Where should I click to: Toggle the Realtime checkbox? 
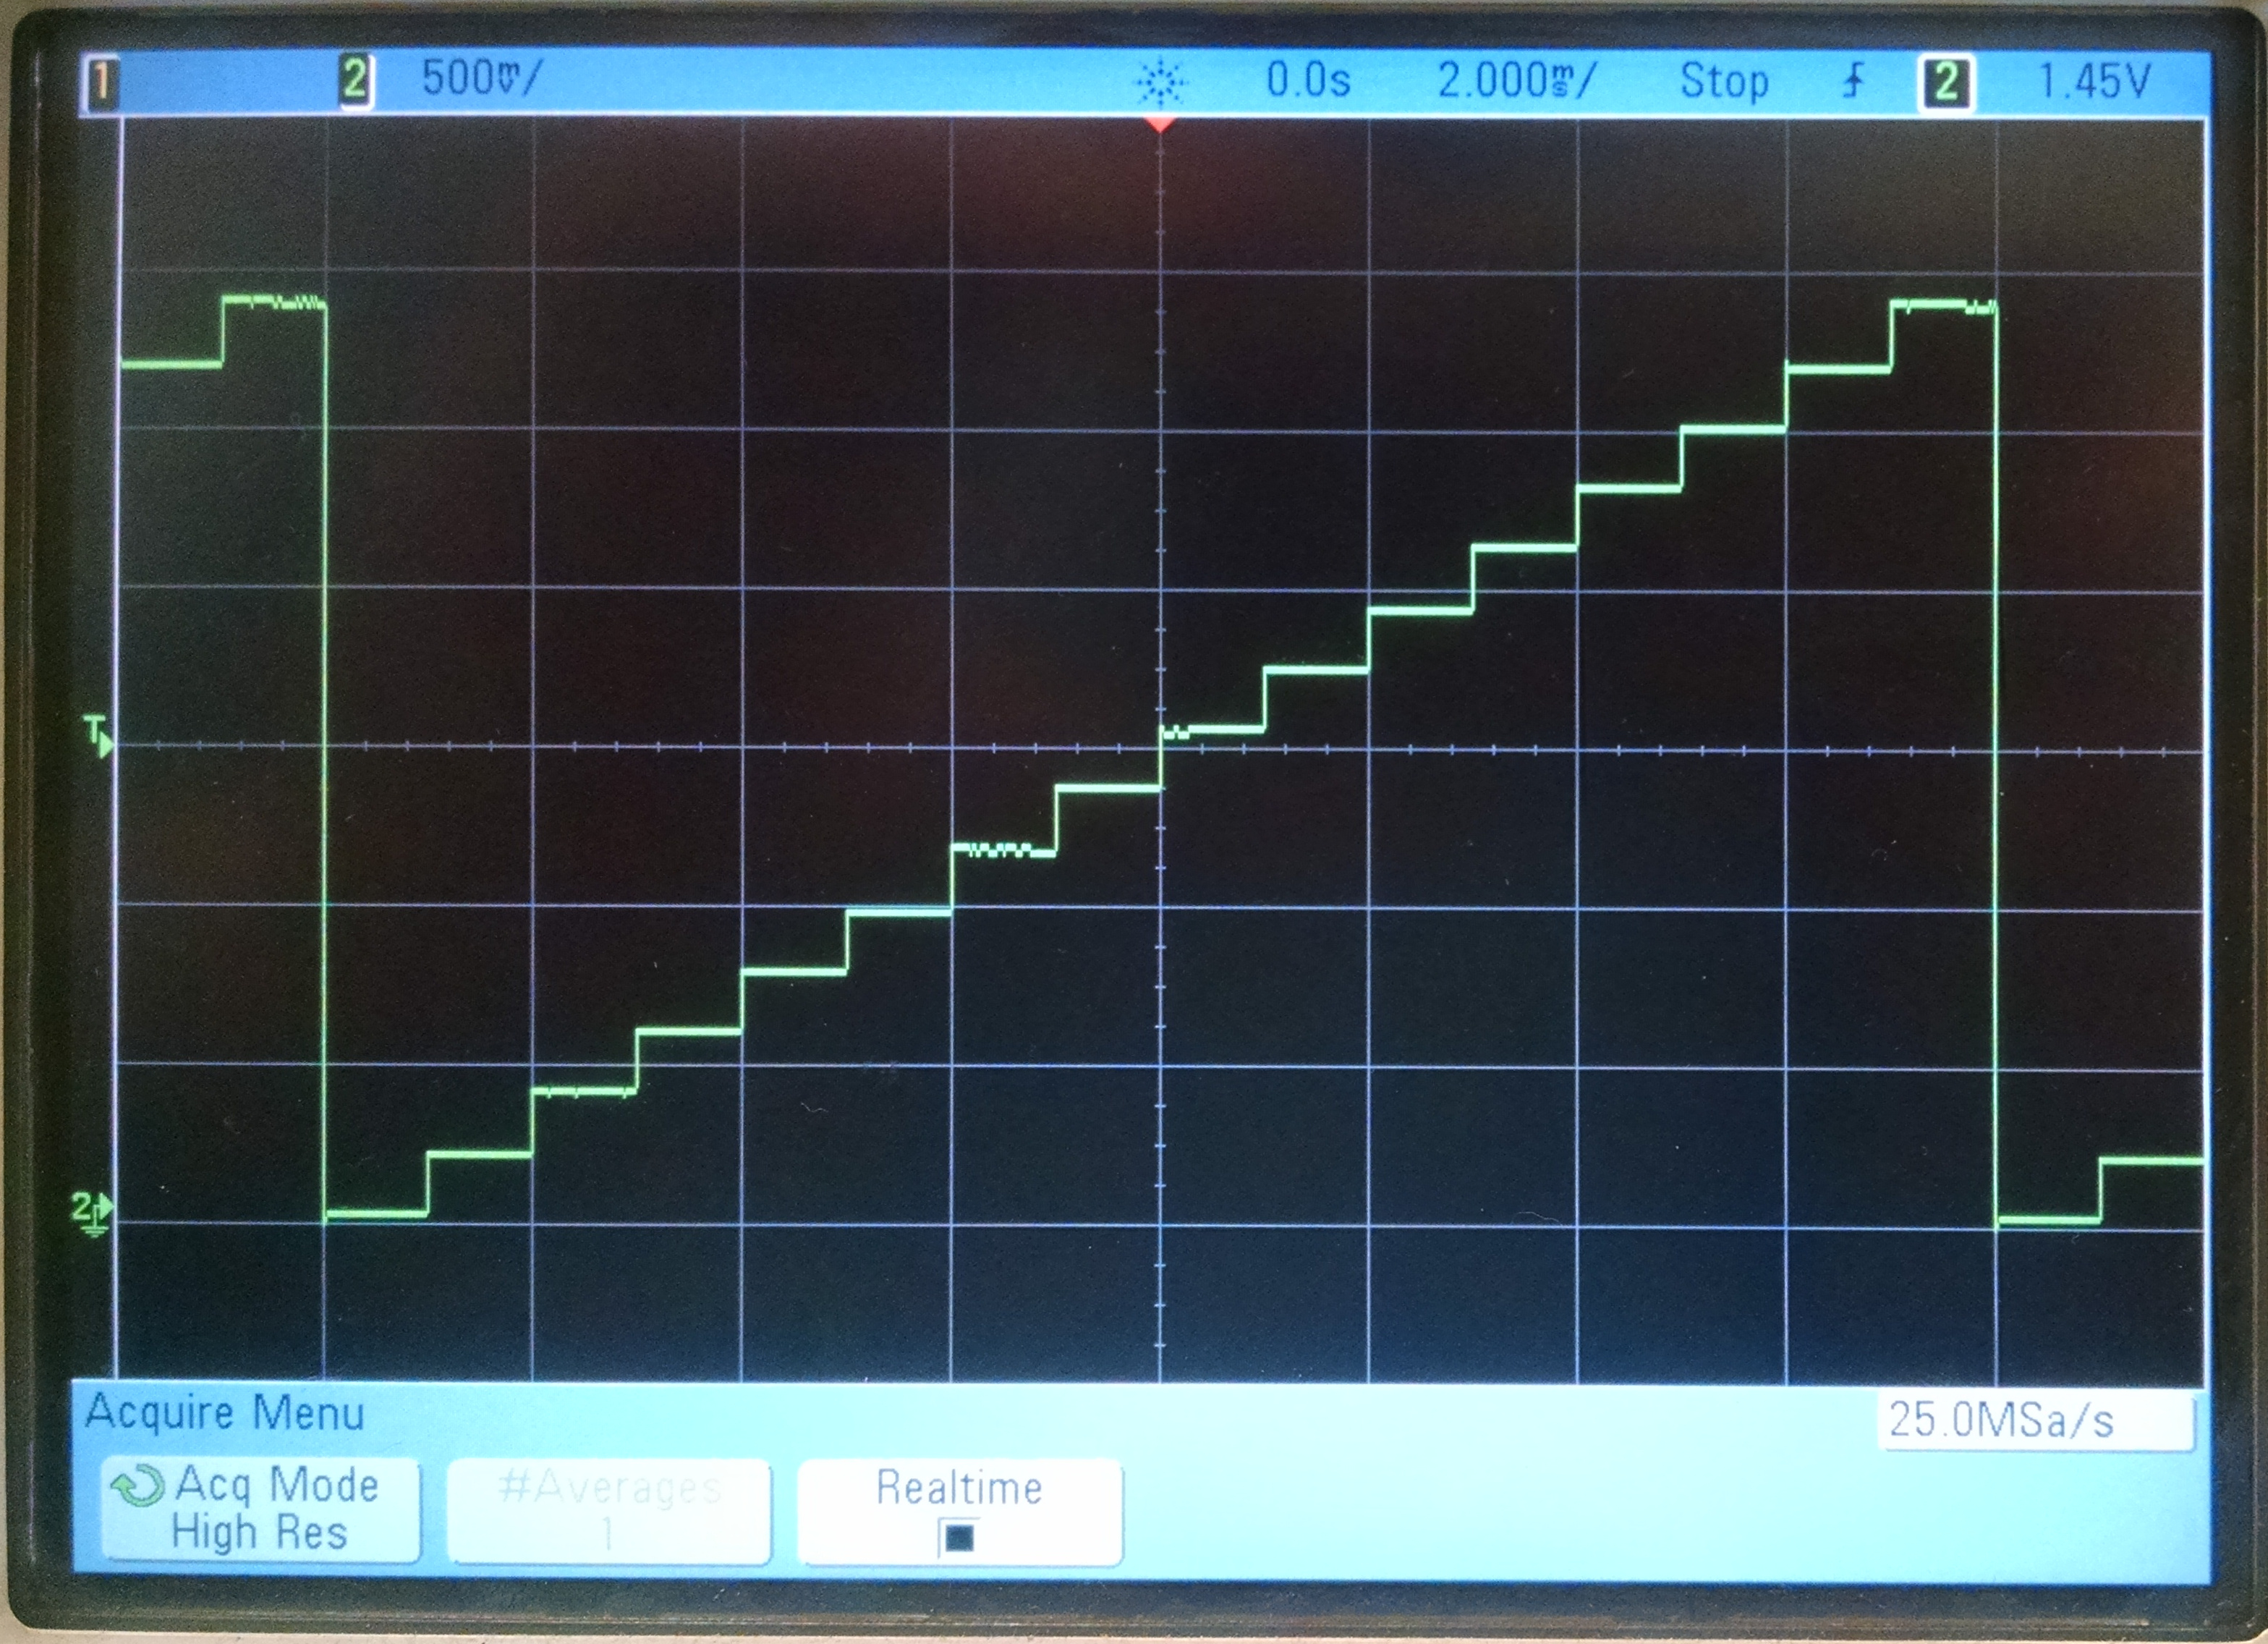click(958, 1538)
